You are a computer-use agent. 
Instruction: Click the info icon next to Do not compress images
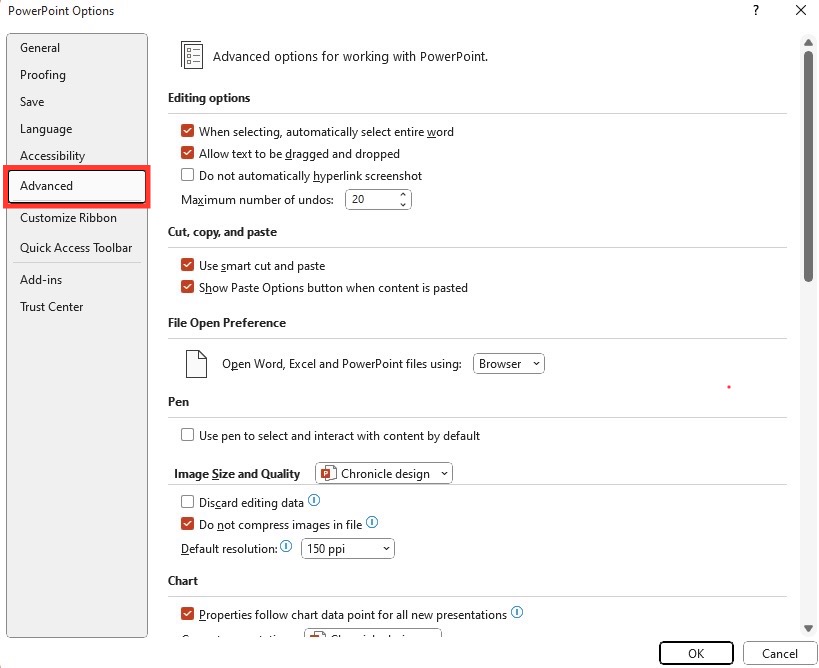[372, 522]
